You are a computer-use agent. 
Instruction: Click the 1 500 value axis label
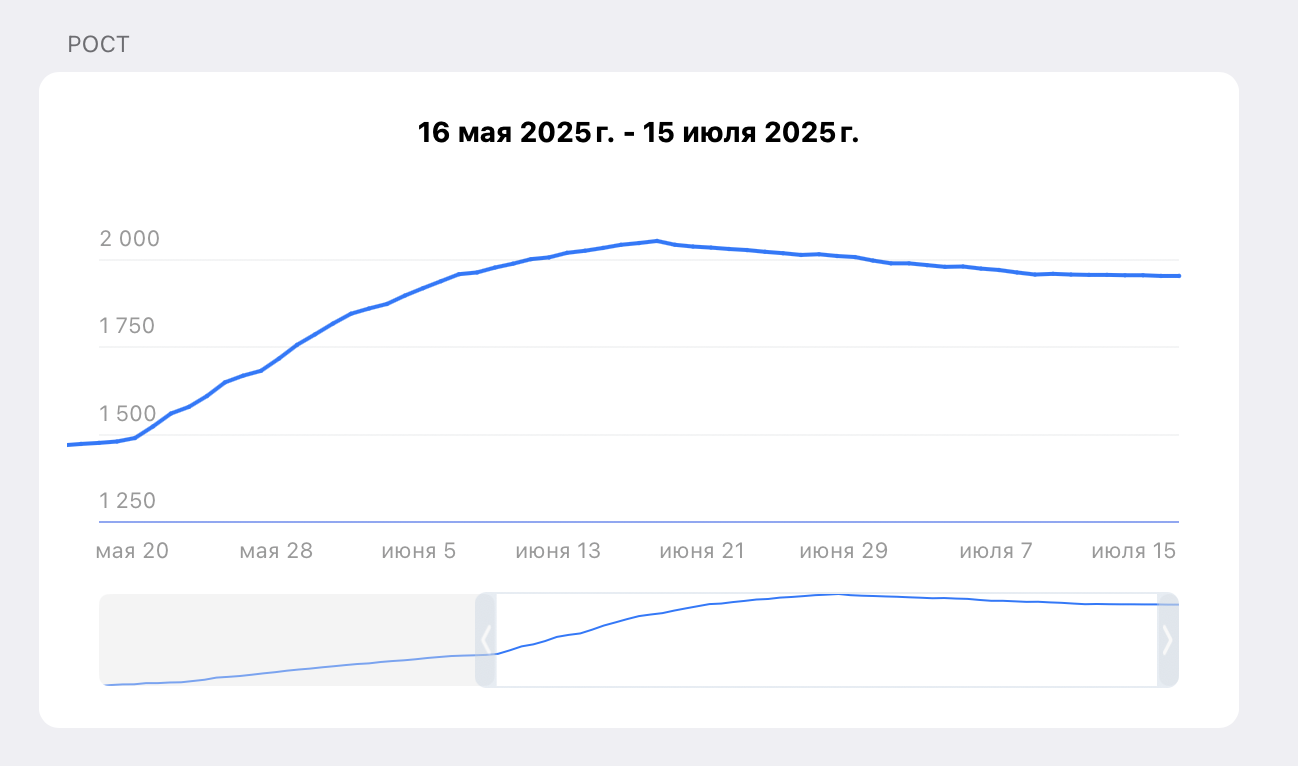(128, 414)
